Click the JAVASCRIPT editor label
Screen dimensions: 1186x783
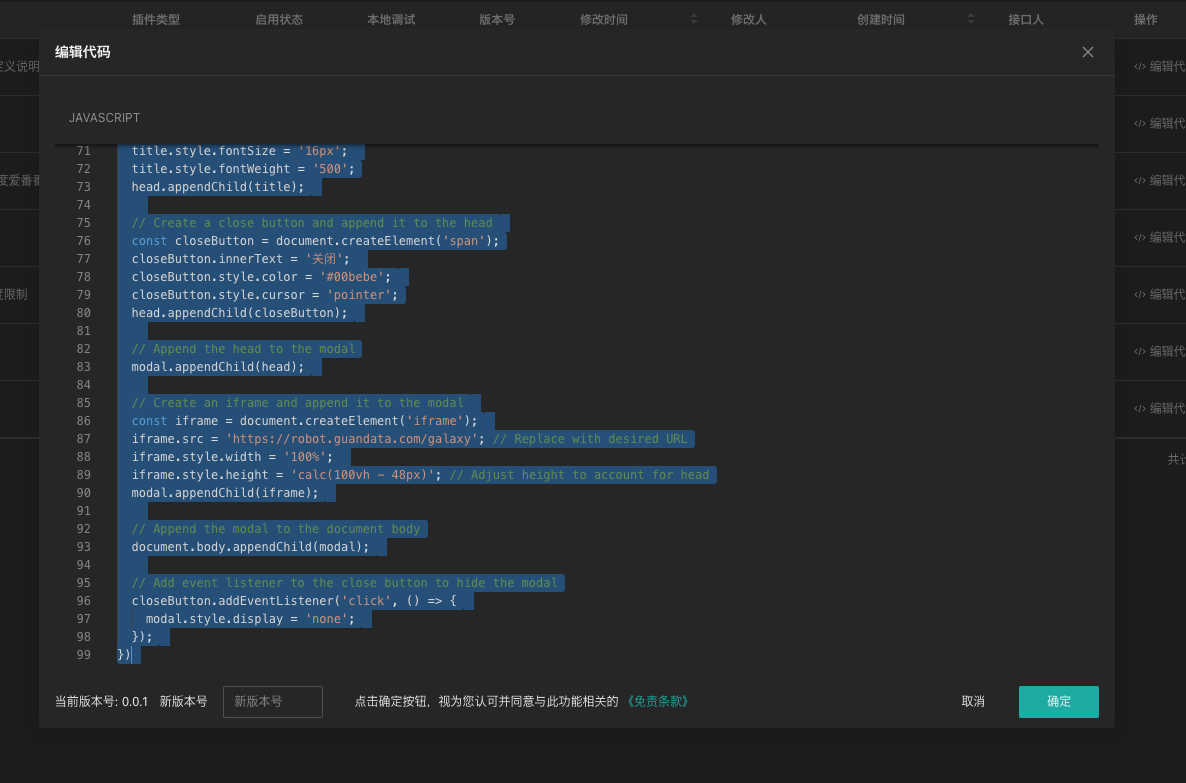coord(104,118)
